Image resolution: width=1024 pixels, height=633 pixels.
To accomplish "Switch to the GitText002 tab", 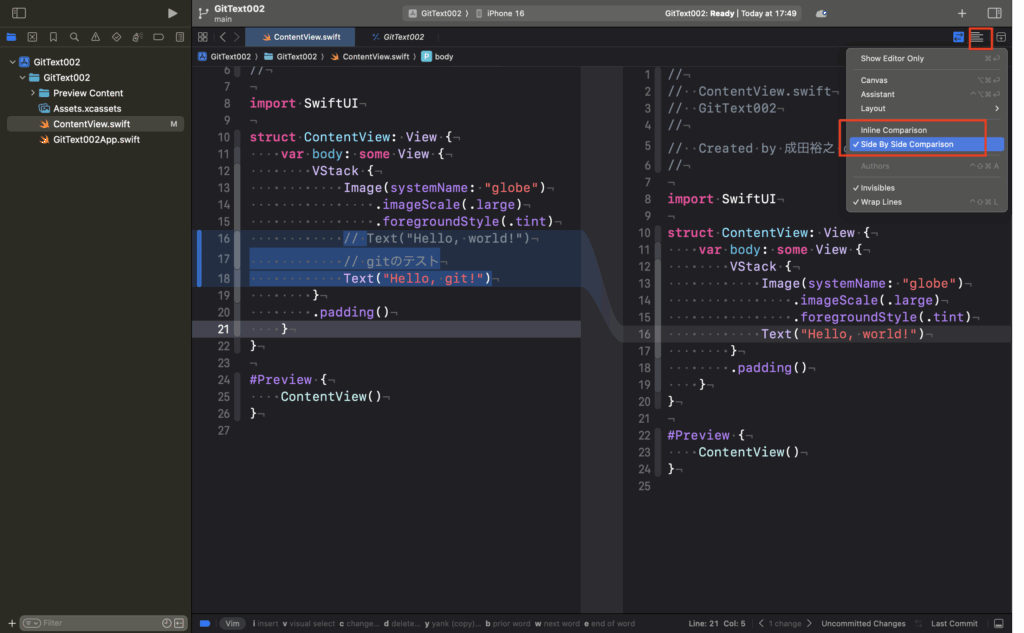I will pyautogui.click(x=398, y=37).
